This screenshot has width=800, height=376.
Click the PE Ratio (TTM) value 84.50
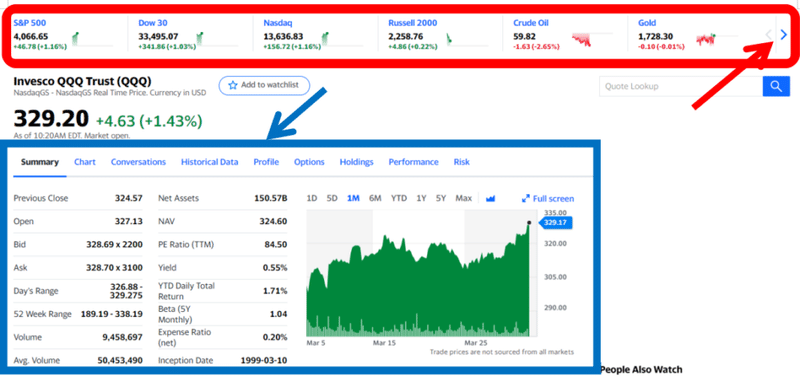tap(276, 245)
